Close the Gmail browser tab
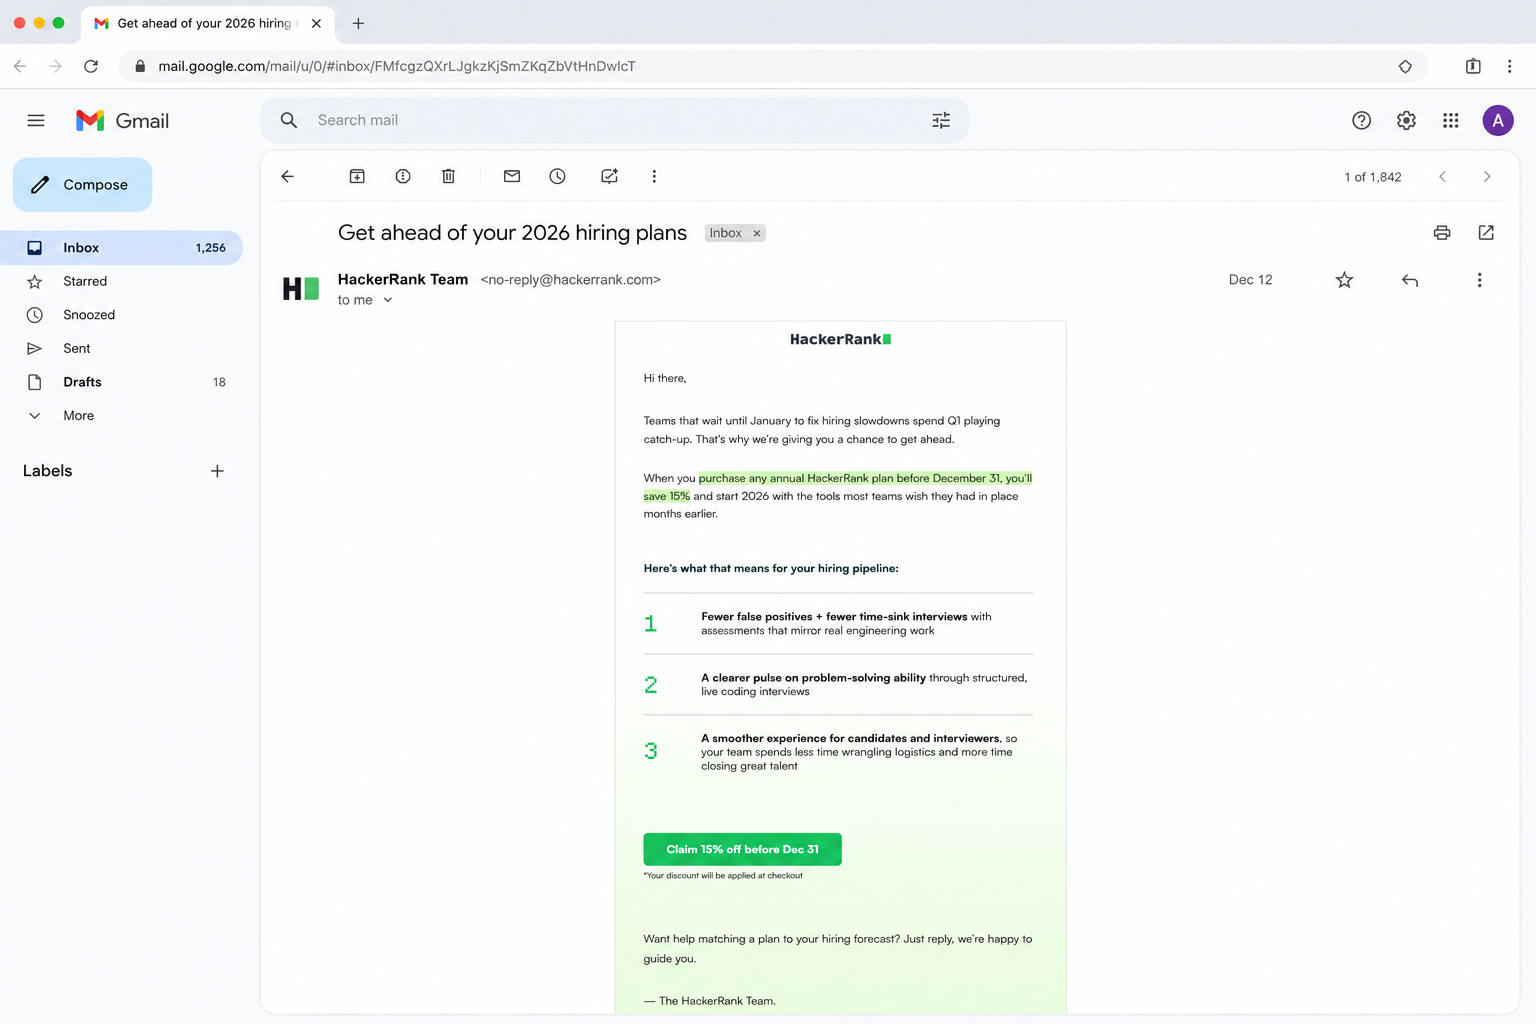The height and width of the screenshot is (1024, 1536). point(316,23)
